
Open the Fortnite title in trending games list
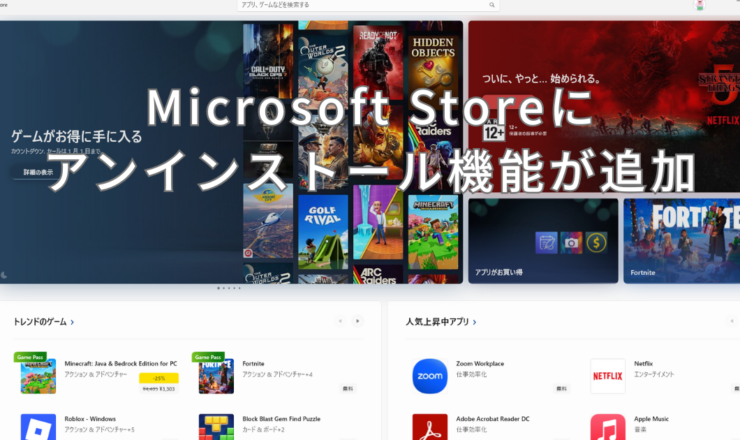(x=253, y=364)
